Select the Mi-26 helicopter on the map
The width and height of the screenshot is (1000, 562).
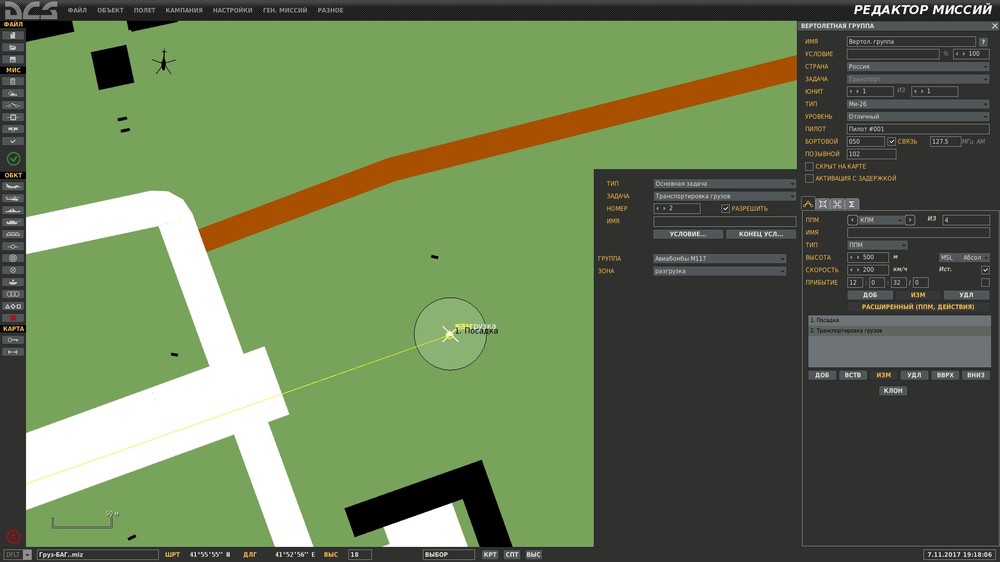164,62
